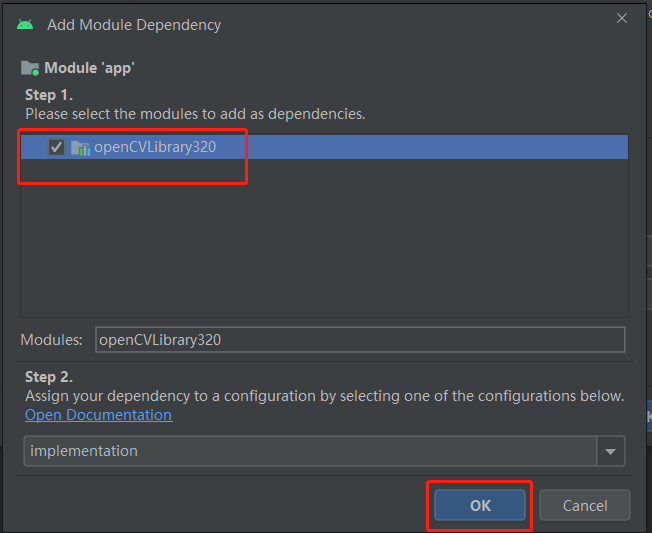Uncheck the openCVLibrary320 checkbox
The height and width of the screenshot is (533, 652).
(57, 148)
